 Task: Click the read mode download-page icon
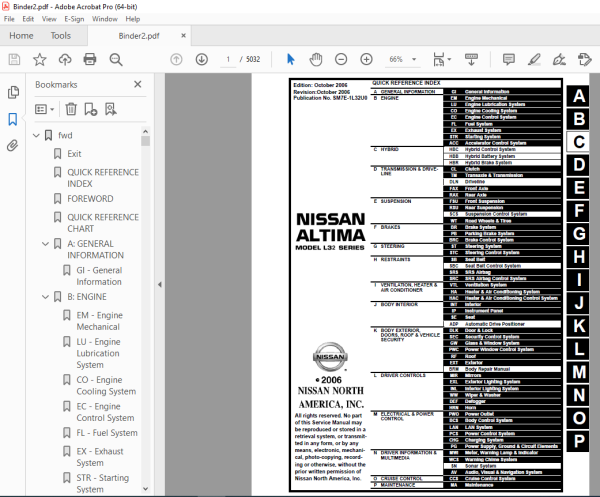471,59
